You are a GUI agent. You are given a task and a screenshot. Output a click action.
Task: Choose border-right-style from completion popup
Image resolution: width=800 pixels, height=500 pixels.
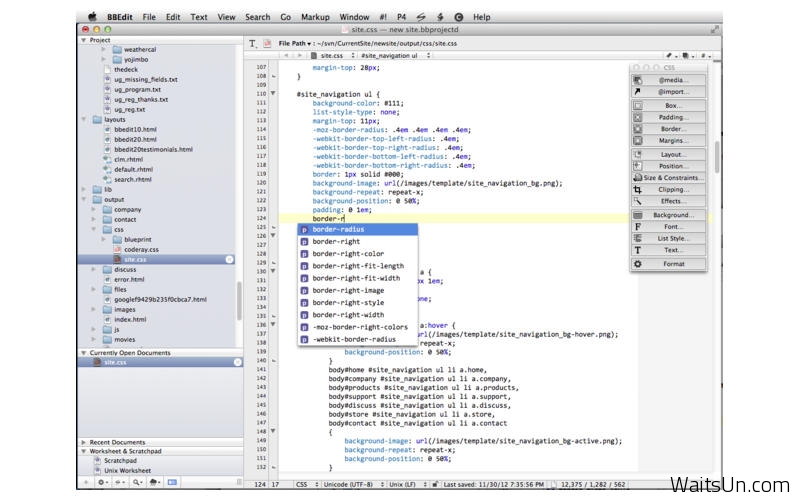coord(358,303)
